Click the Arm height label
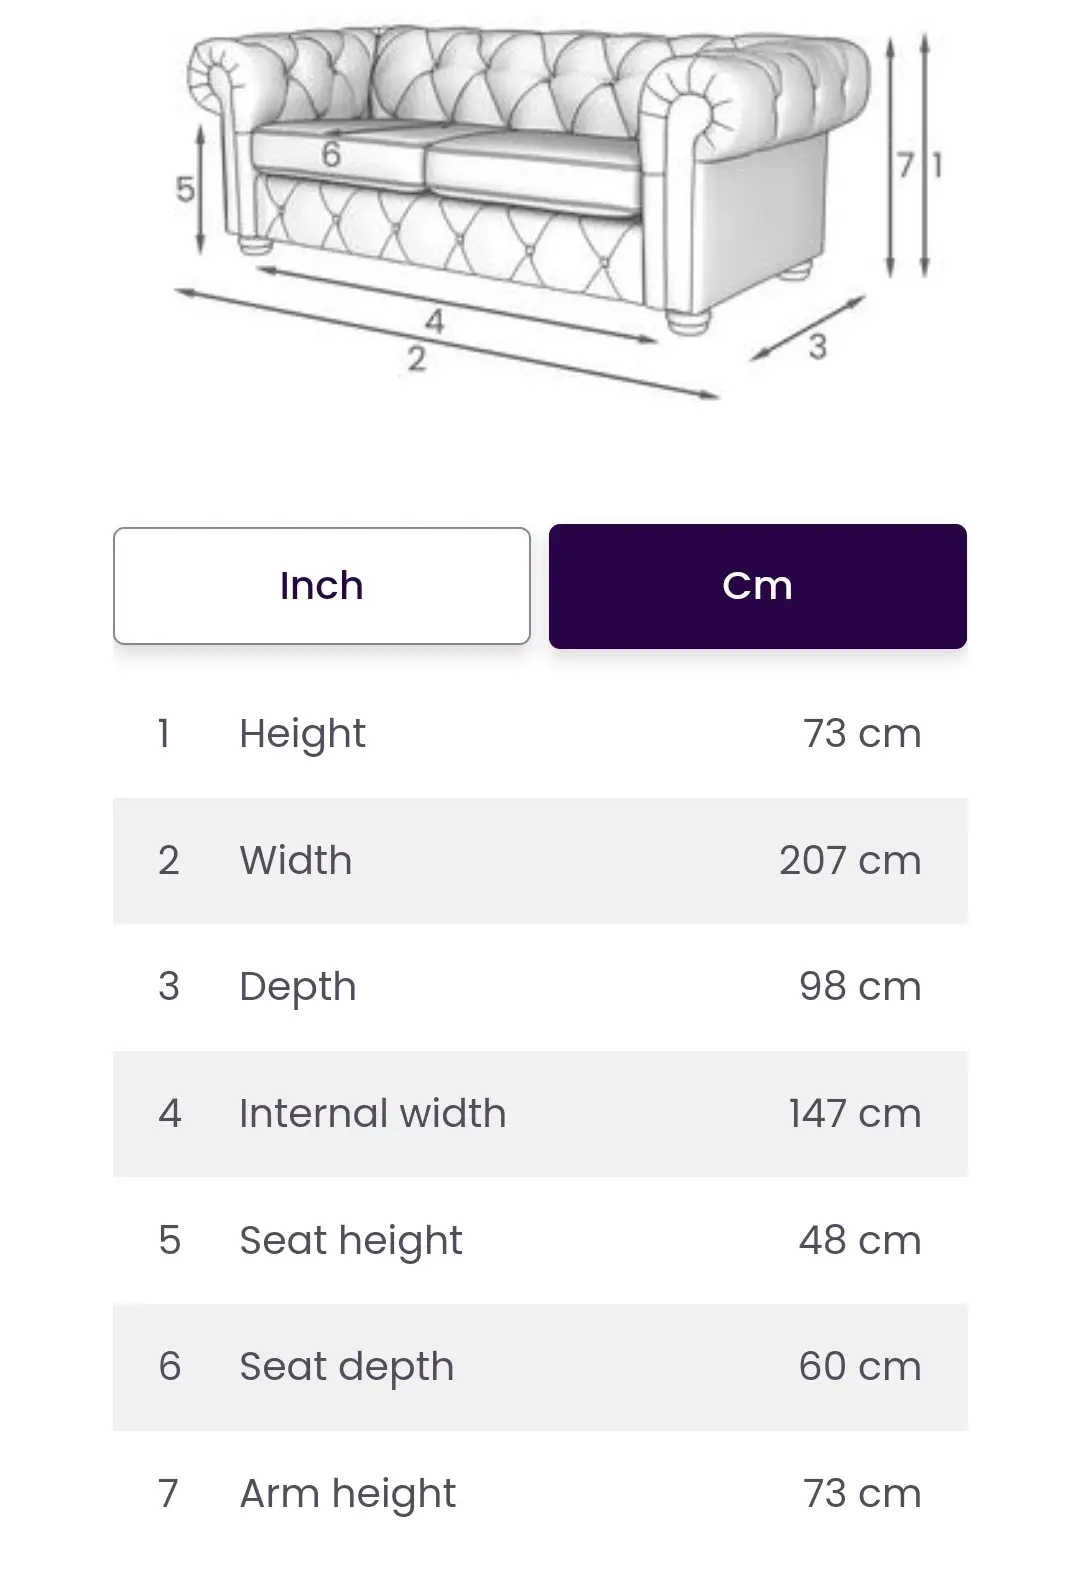The image size is (1080, 1589). [x=348, y=1494]
